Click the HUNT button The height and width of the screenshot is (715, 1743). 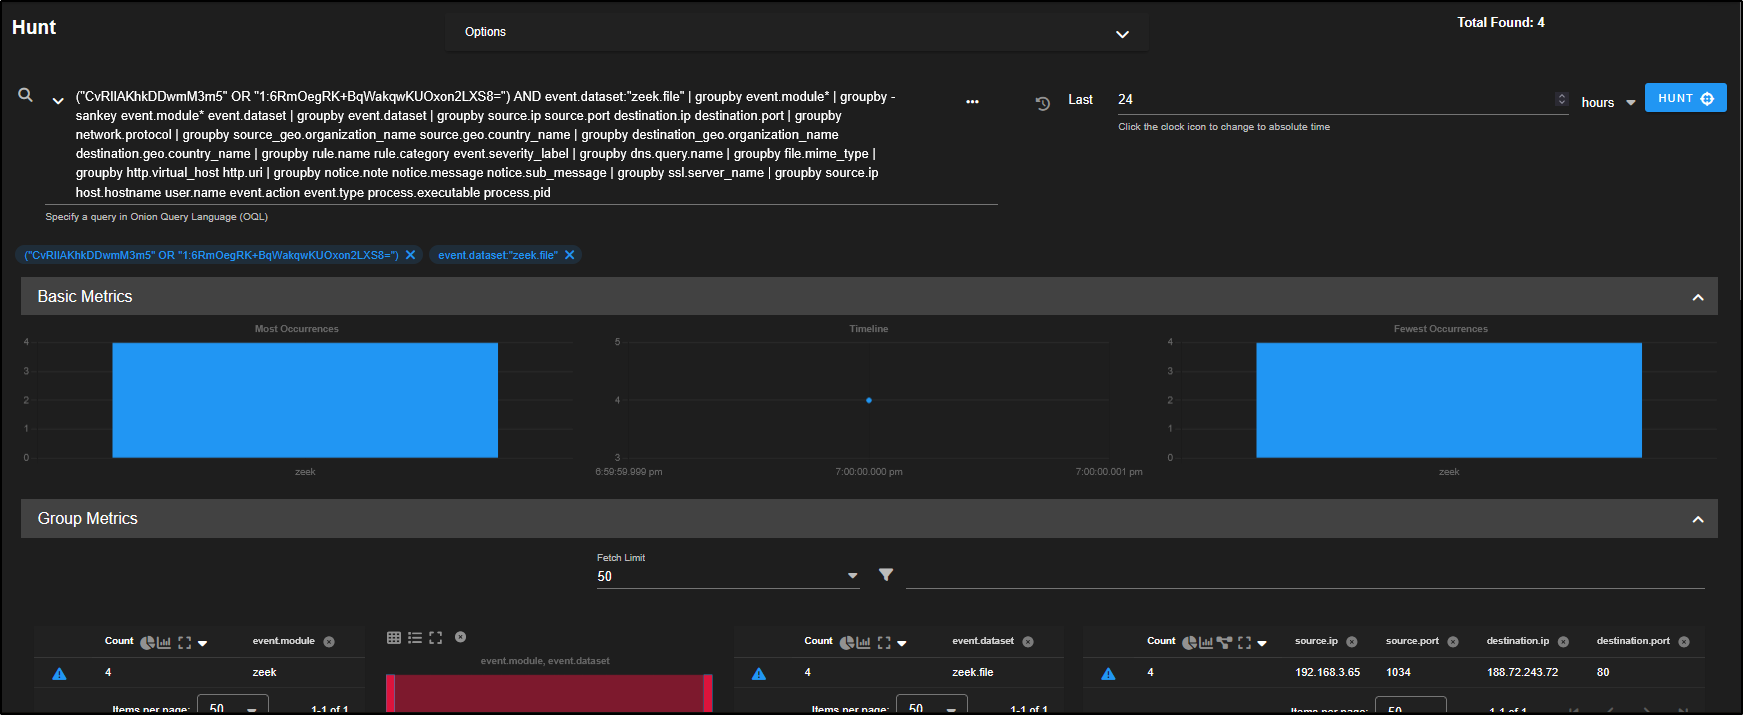pos(1685,98)
